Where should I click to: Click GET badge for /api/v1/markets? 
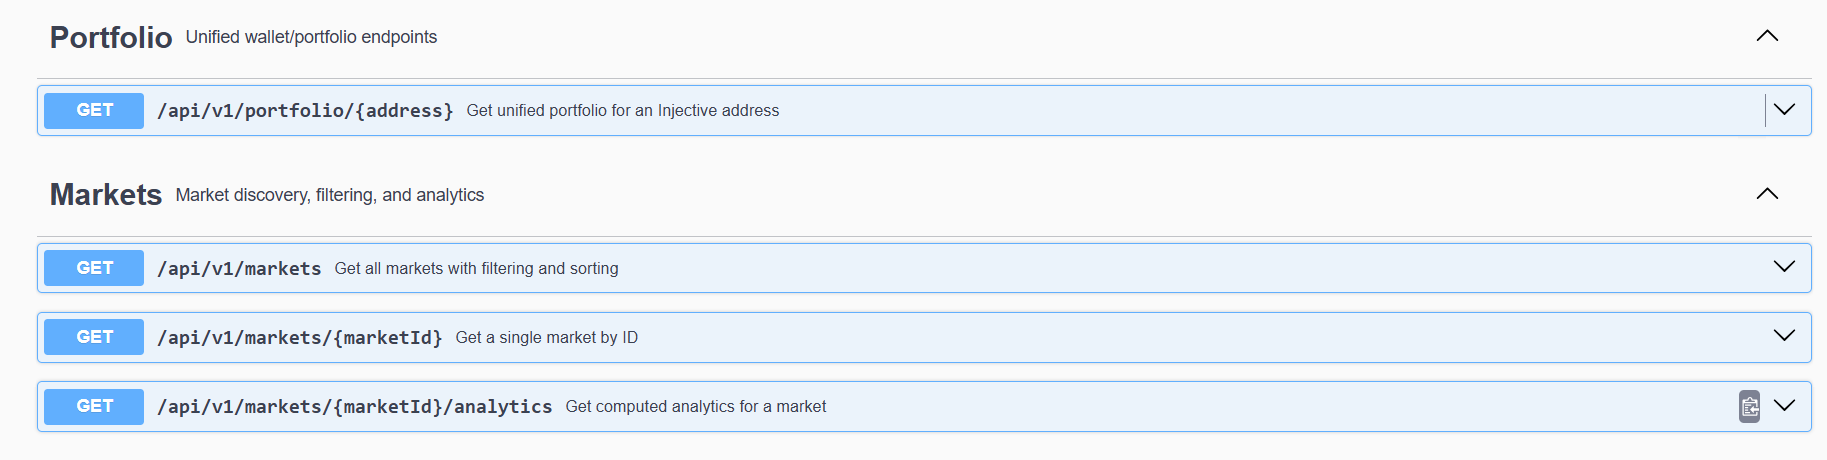(x=94, y=268)
